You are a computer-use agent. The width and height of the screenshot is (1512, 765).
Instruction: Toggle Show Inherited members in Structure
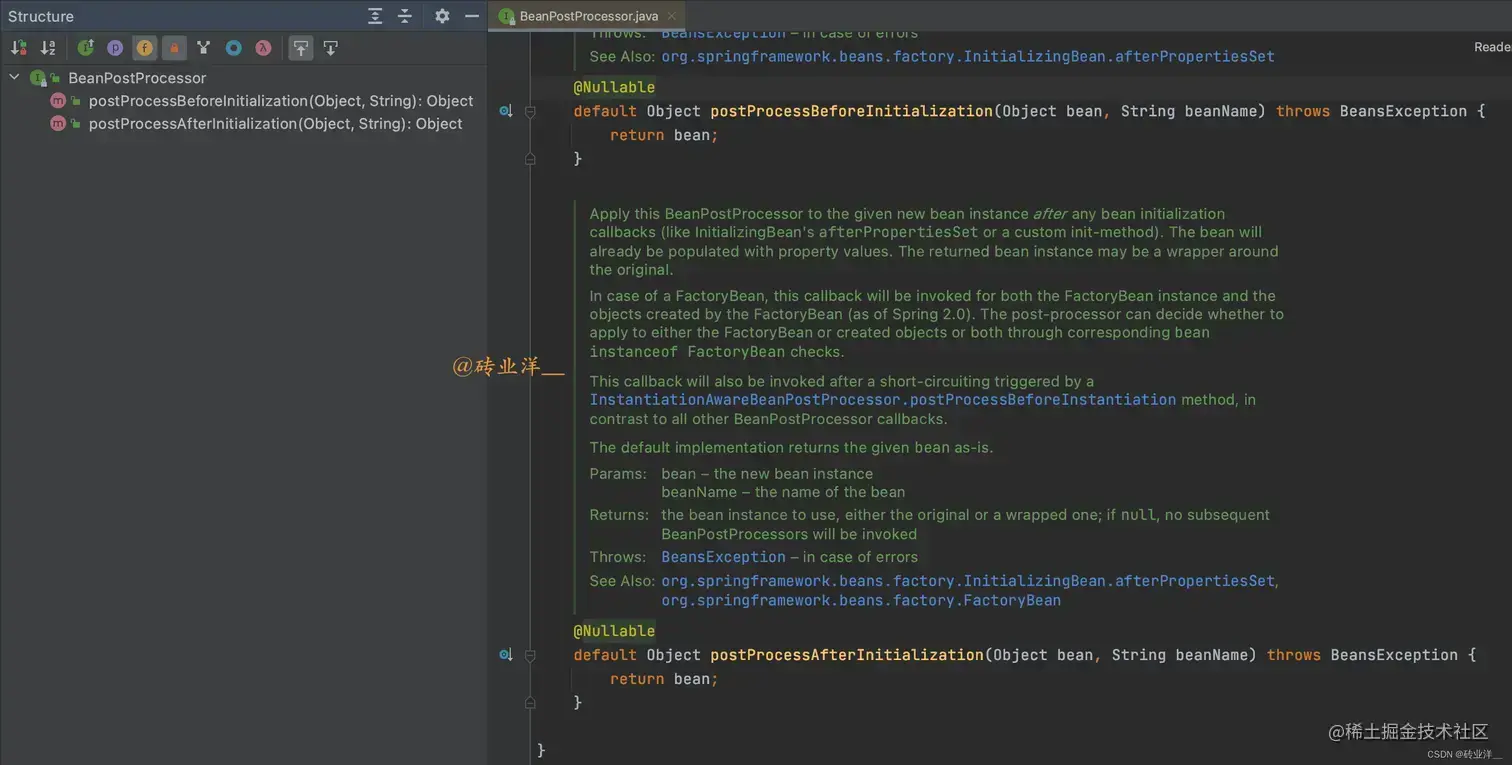[86, 47]
